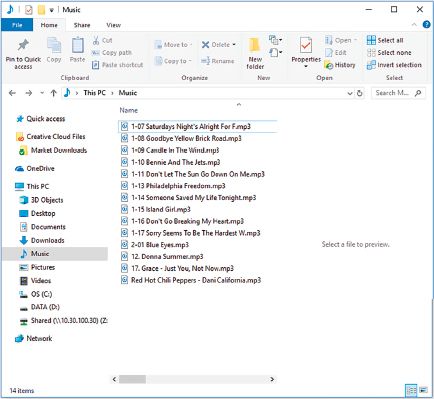The image size is (434, 399).
Task: Go back with the left arrow
Action: (x=12, y=93)
